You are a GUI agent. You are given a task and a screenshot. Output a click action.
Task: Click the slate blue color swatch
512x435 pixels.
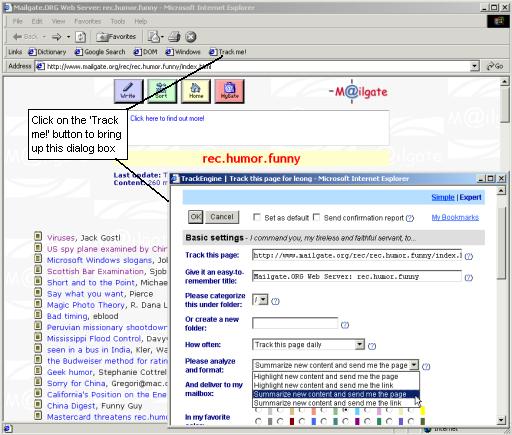(x=401, y=421)
